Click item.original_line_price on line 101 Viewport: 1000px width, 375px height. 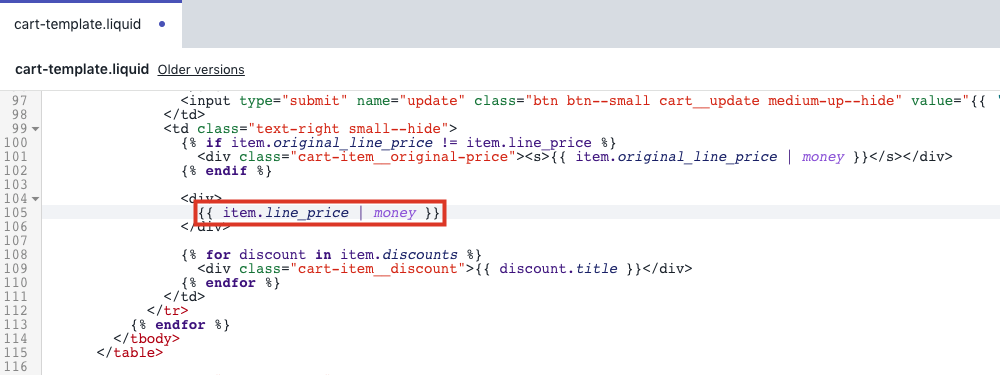coord(676,157)
